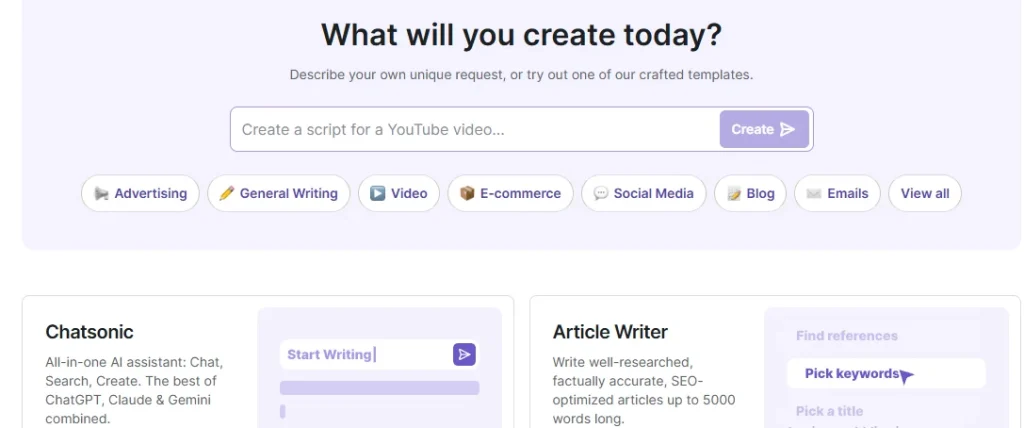
Task: Open the Article Writer card title
Action: (x=611, y=332)
